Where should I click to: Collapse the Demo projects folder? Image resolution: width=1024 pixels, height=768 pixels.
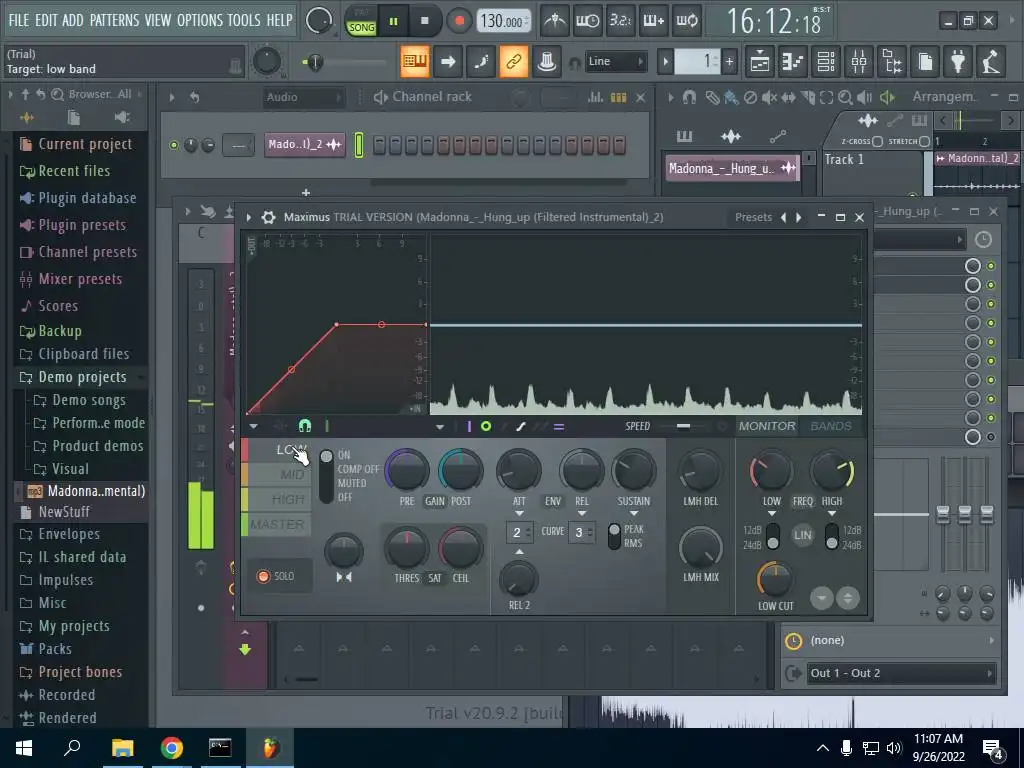pos(82,377)
